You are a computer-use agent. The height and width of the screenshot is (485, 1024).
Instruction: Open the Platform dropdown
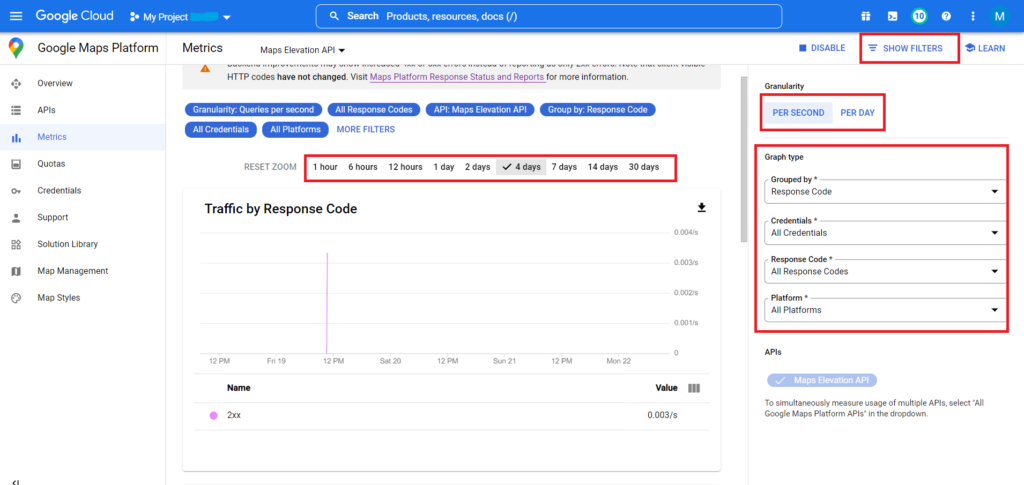[x=885, y=310]
